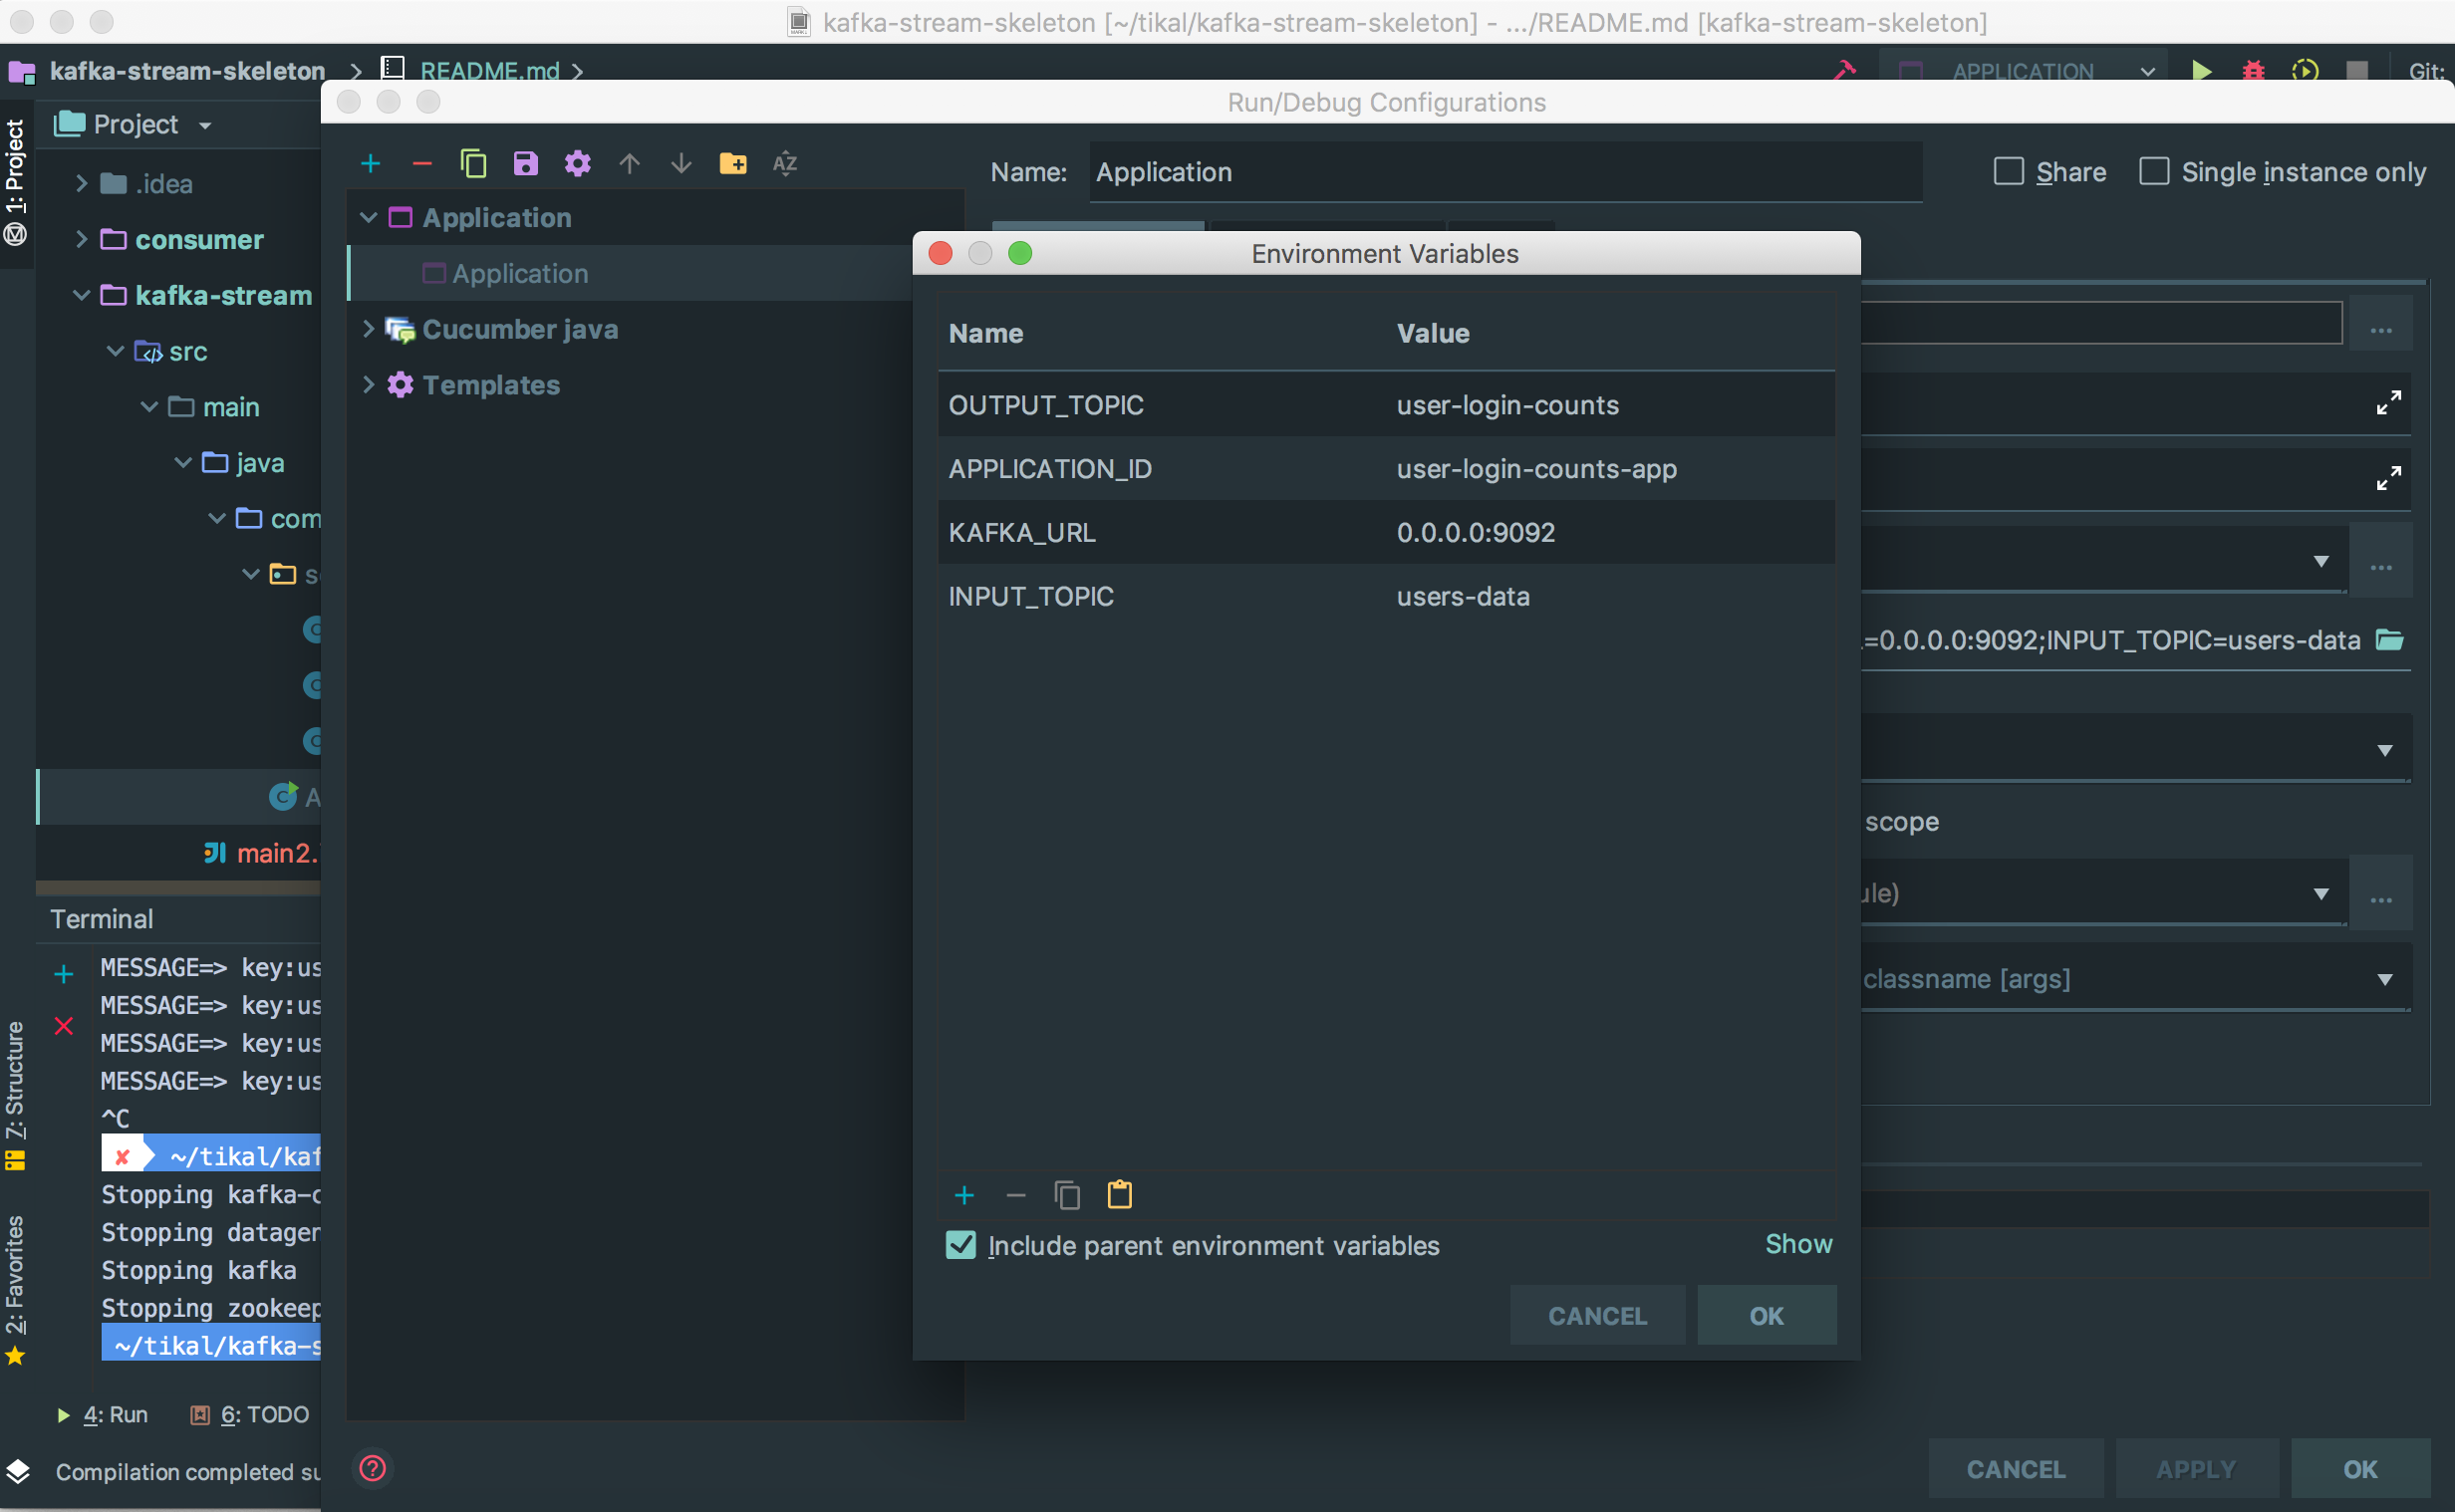
Task: Build project with hammer icon
Action: [x=1844, y=71]
